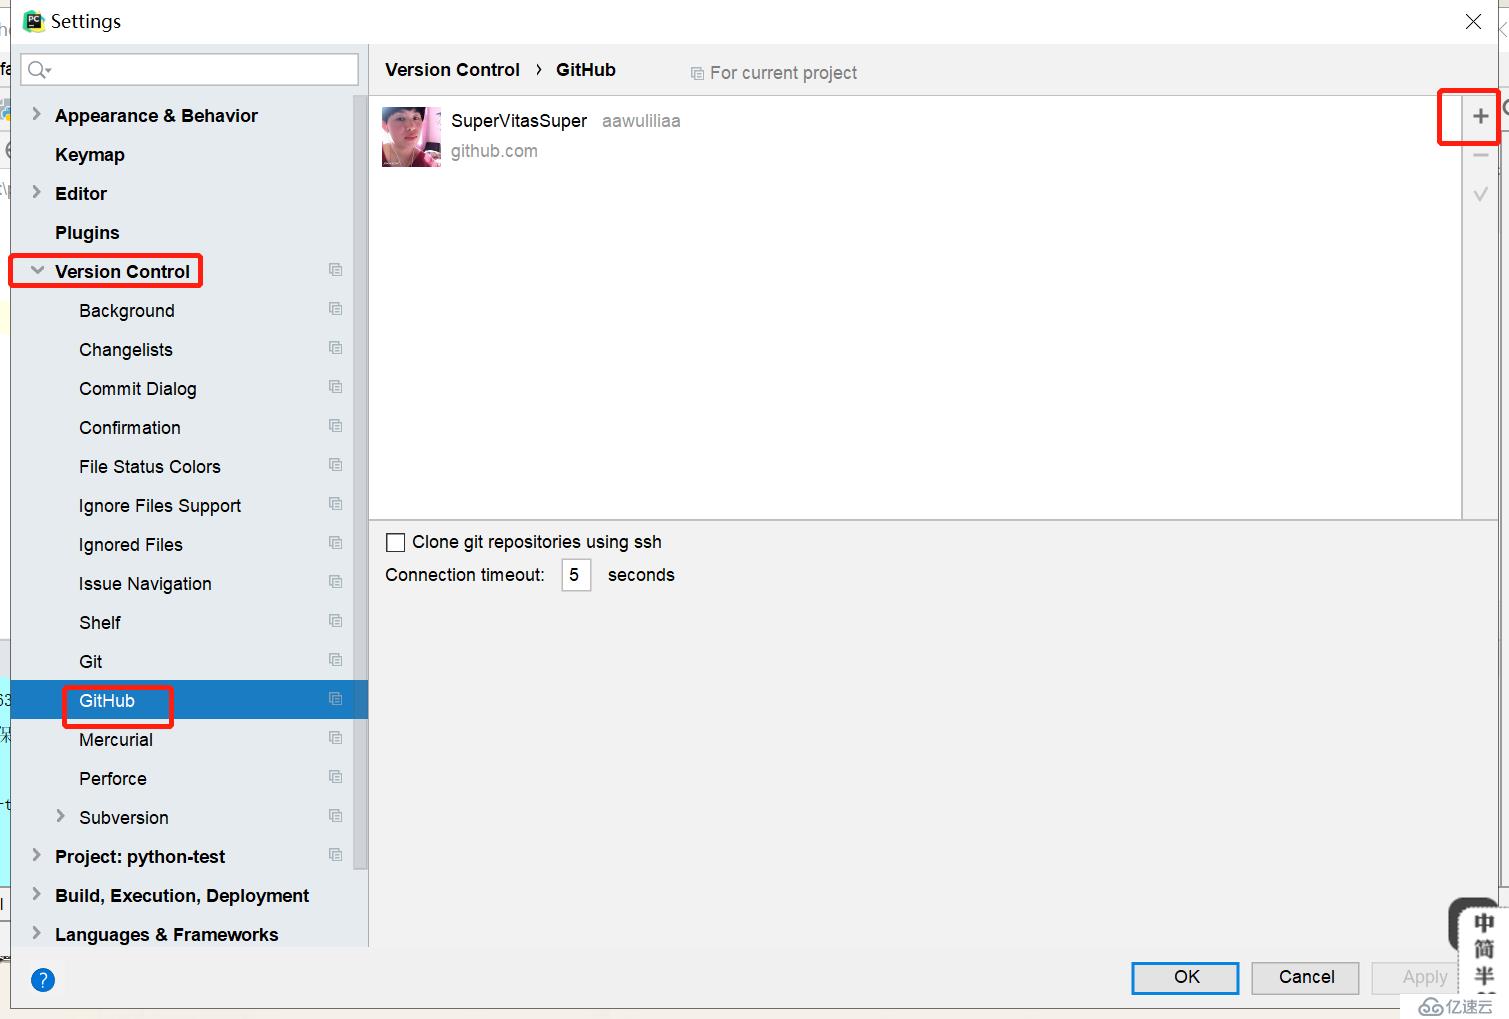This screenshot has width=1509, height=1019.
Task: Expand the Editor section
Action: coord(37,192)
